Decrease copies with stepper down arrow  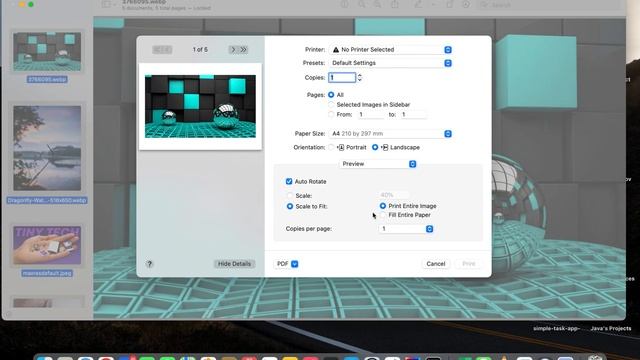click(x=360, y=80)
